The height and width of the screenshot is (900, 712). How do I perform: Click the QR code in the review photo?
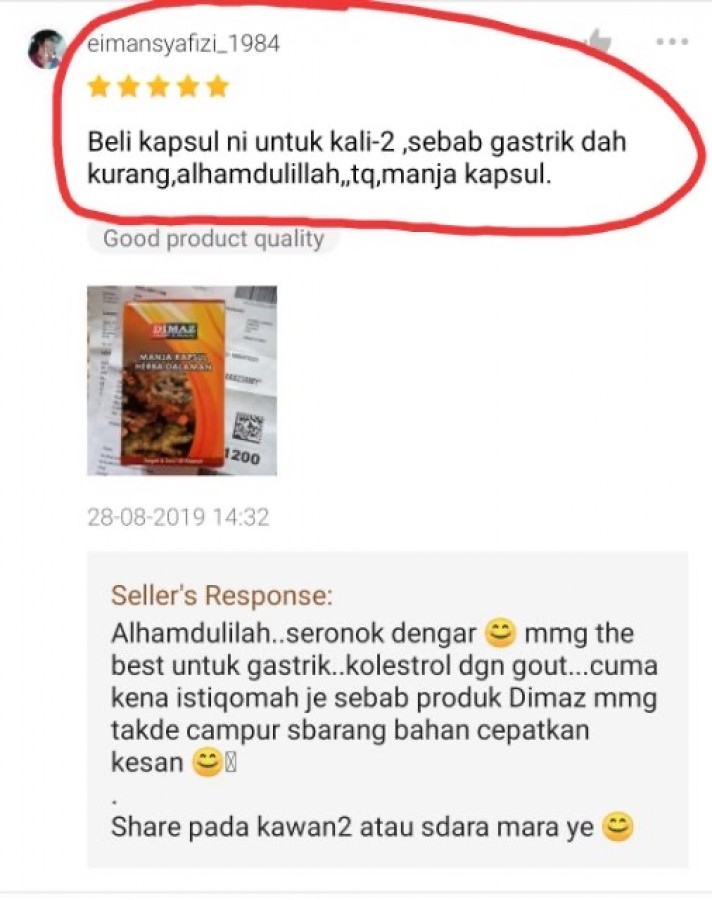point(249,428)
